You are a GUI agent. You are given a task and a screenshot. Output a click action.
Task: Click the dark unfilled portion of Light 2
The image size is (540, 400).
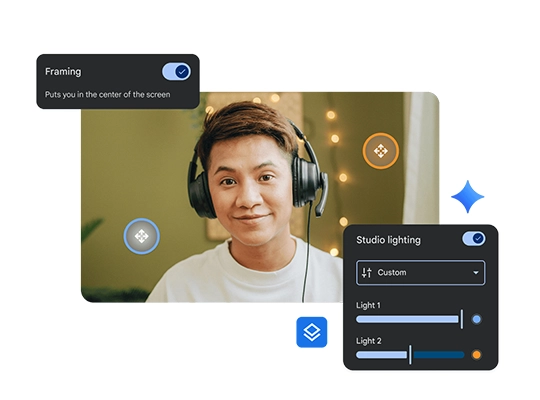439,355
